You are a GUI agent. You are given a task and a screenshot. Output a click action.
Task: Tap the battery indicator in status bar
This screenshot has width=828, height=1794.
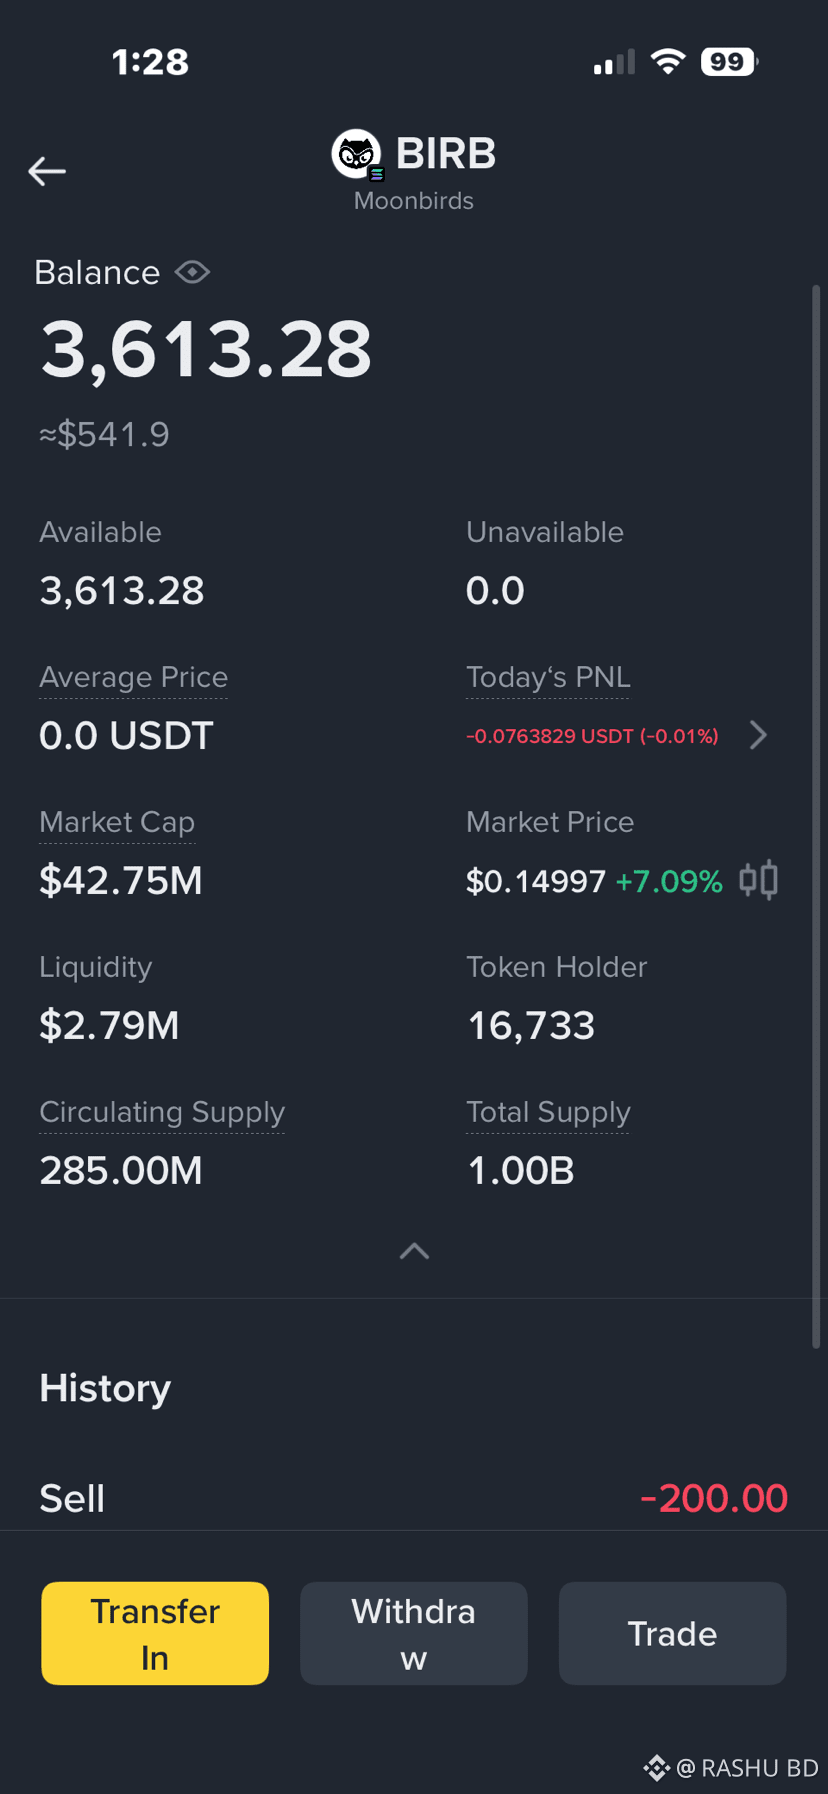pyautogui.click(x=729, y=62)
